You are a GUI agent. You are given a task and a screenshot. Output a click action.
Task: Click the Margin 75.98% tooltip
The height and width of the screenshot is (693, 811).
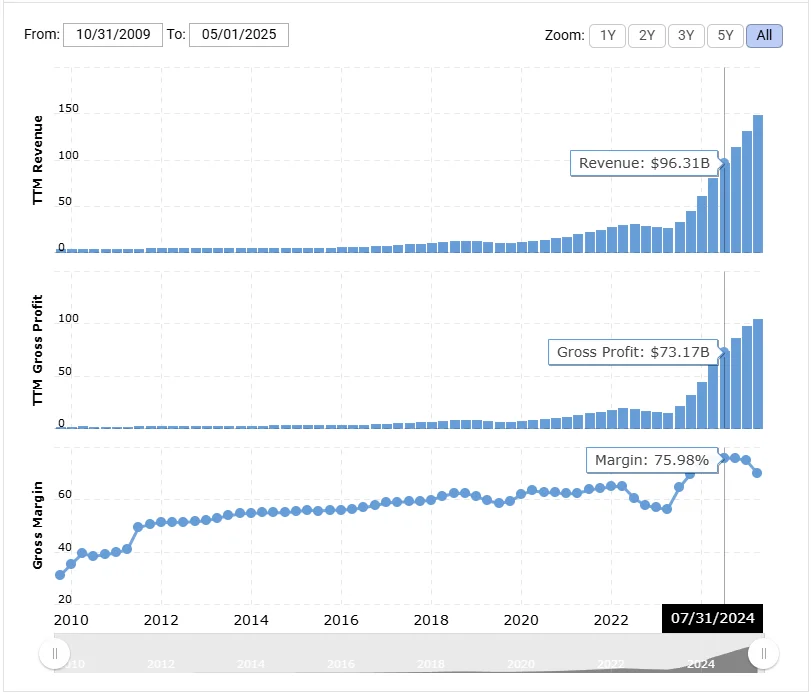[x=651, y=461]
